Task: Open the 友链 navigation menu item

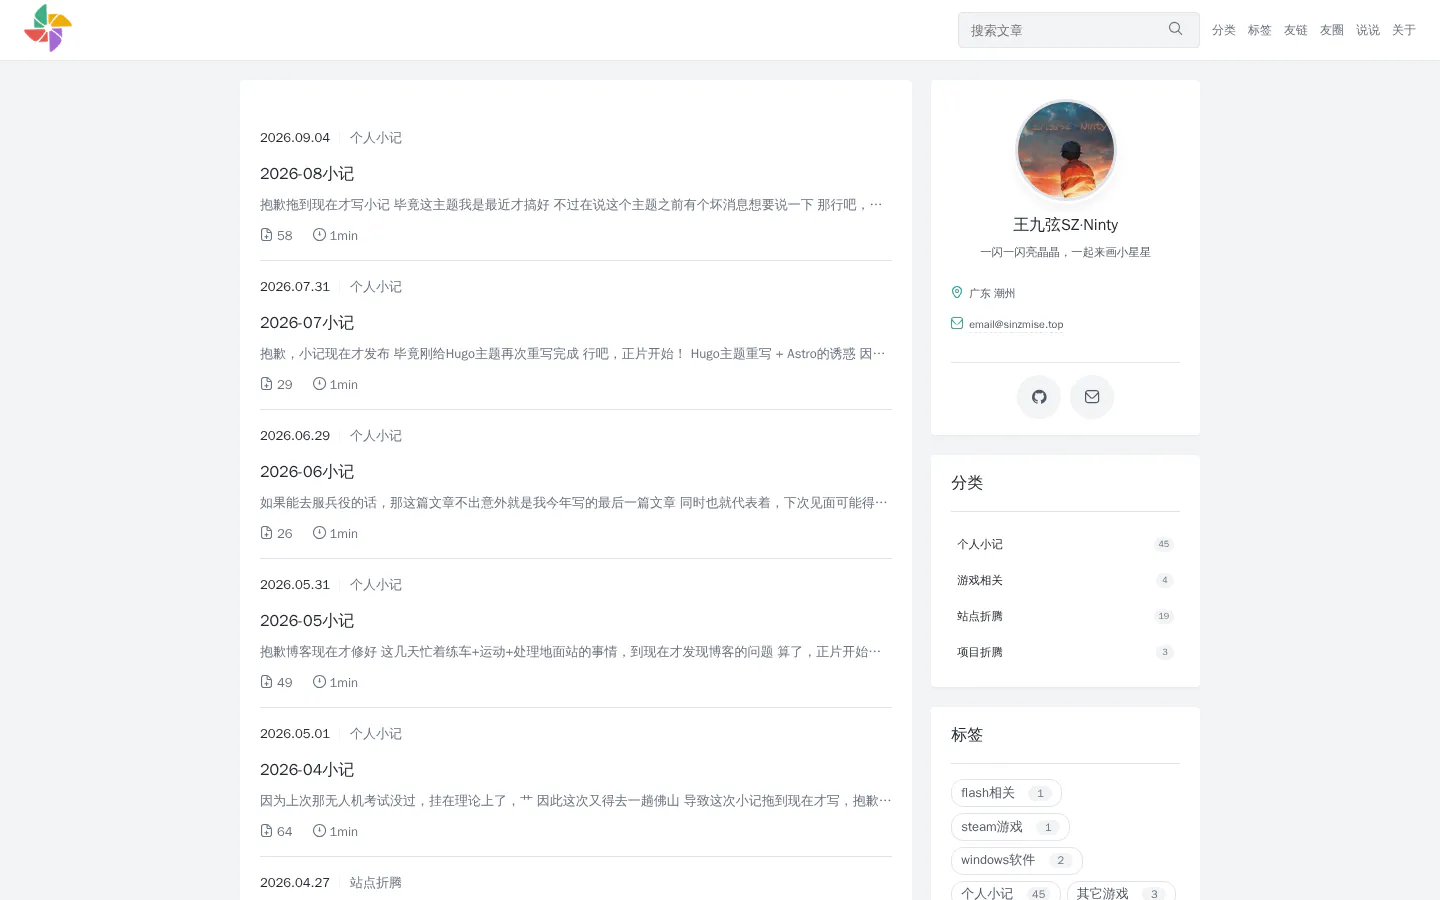Action: pos(1296,30)
